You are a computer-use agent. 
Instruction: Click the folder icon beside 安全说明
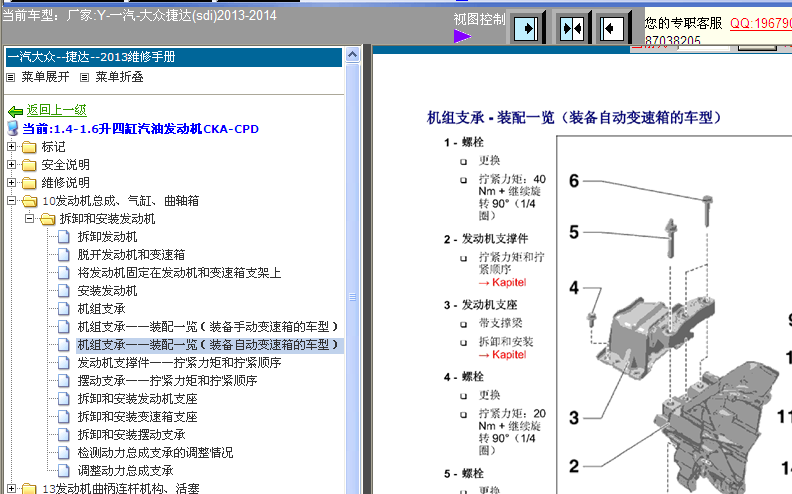tap(30, 165)
